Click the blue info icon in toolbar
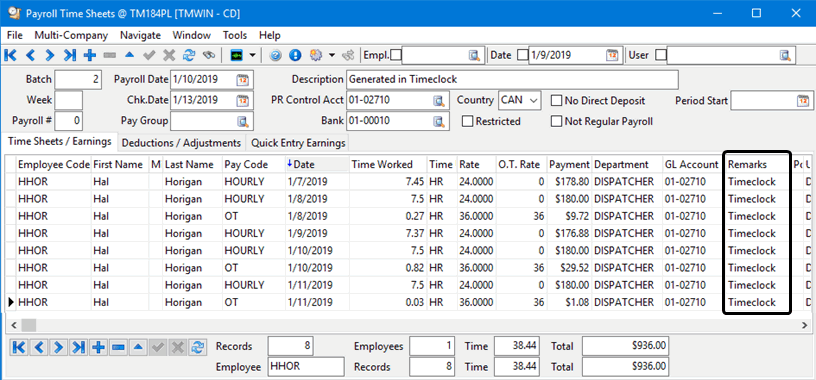 (295, 55)
